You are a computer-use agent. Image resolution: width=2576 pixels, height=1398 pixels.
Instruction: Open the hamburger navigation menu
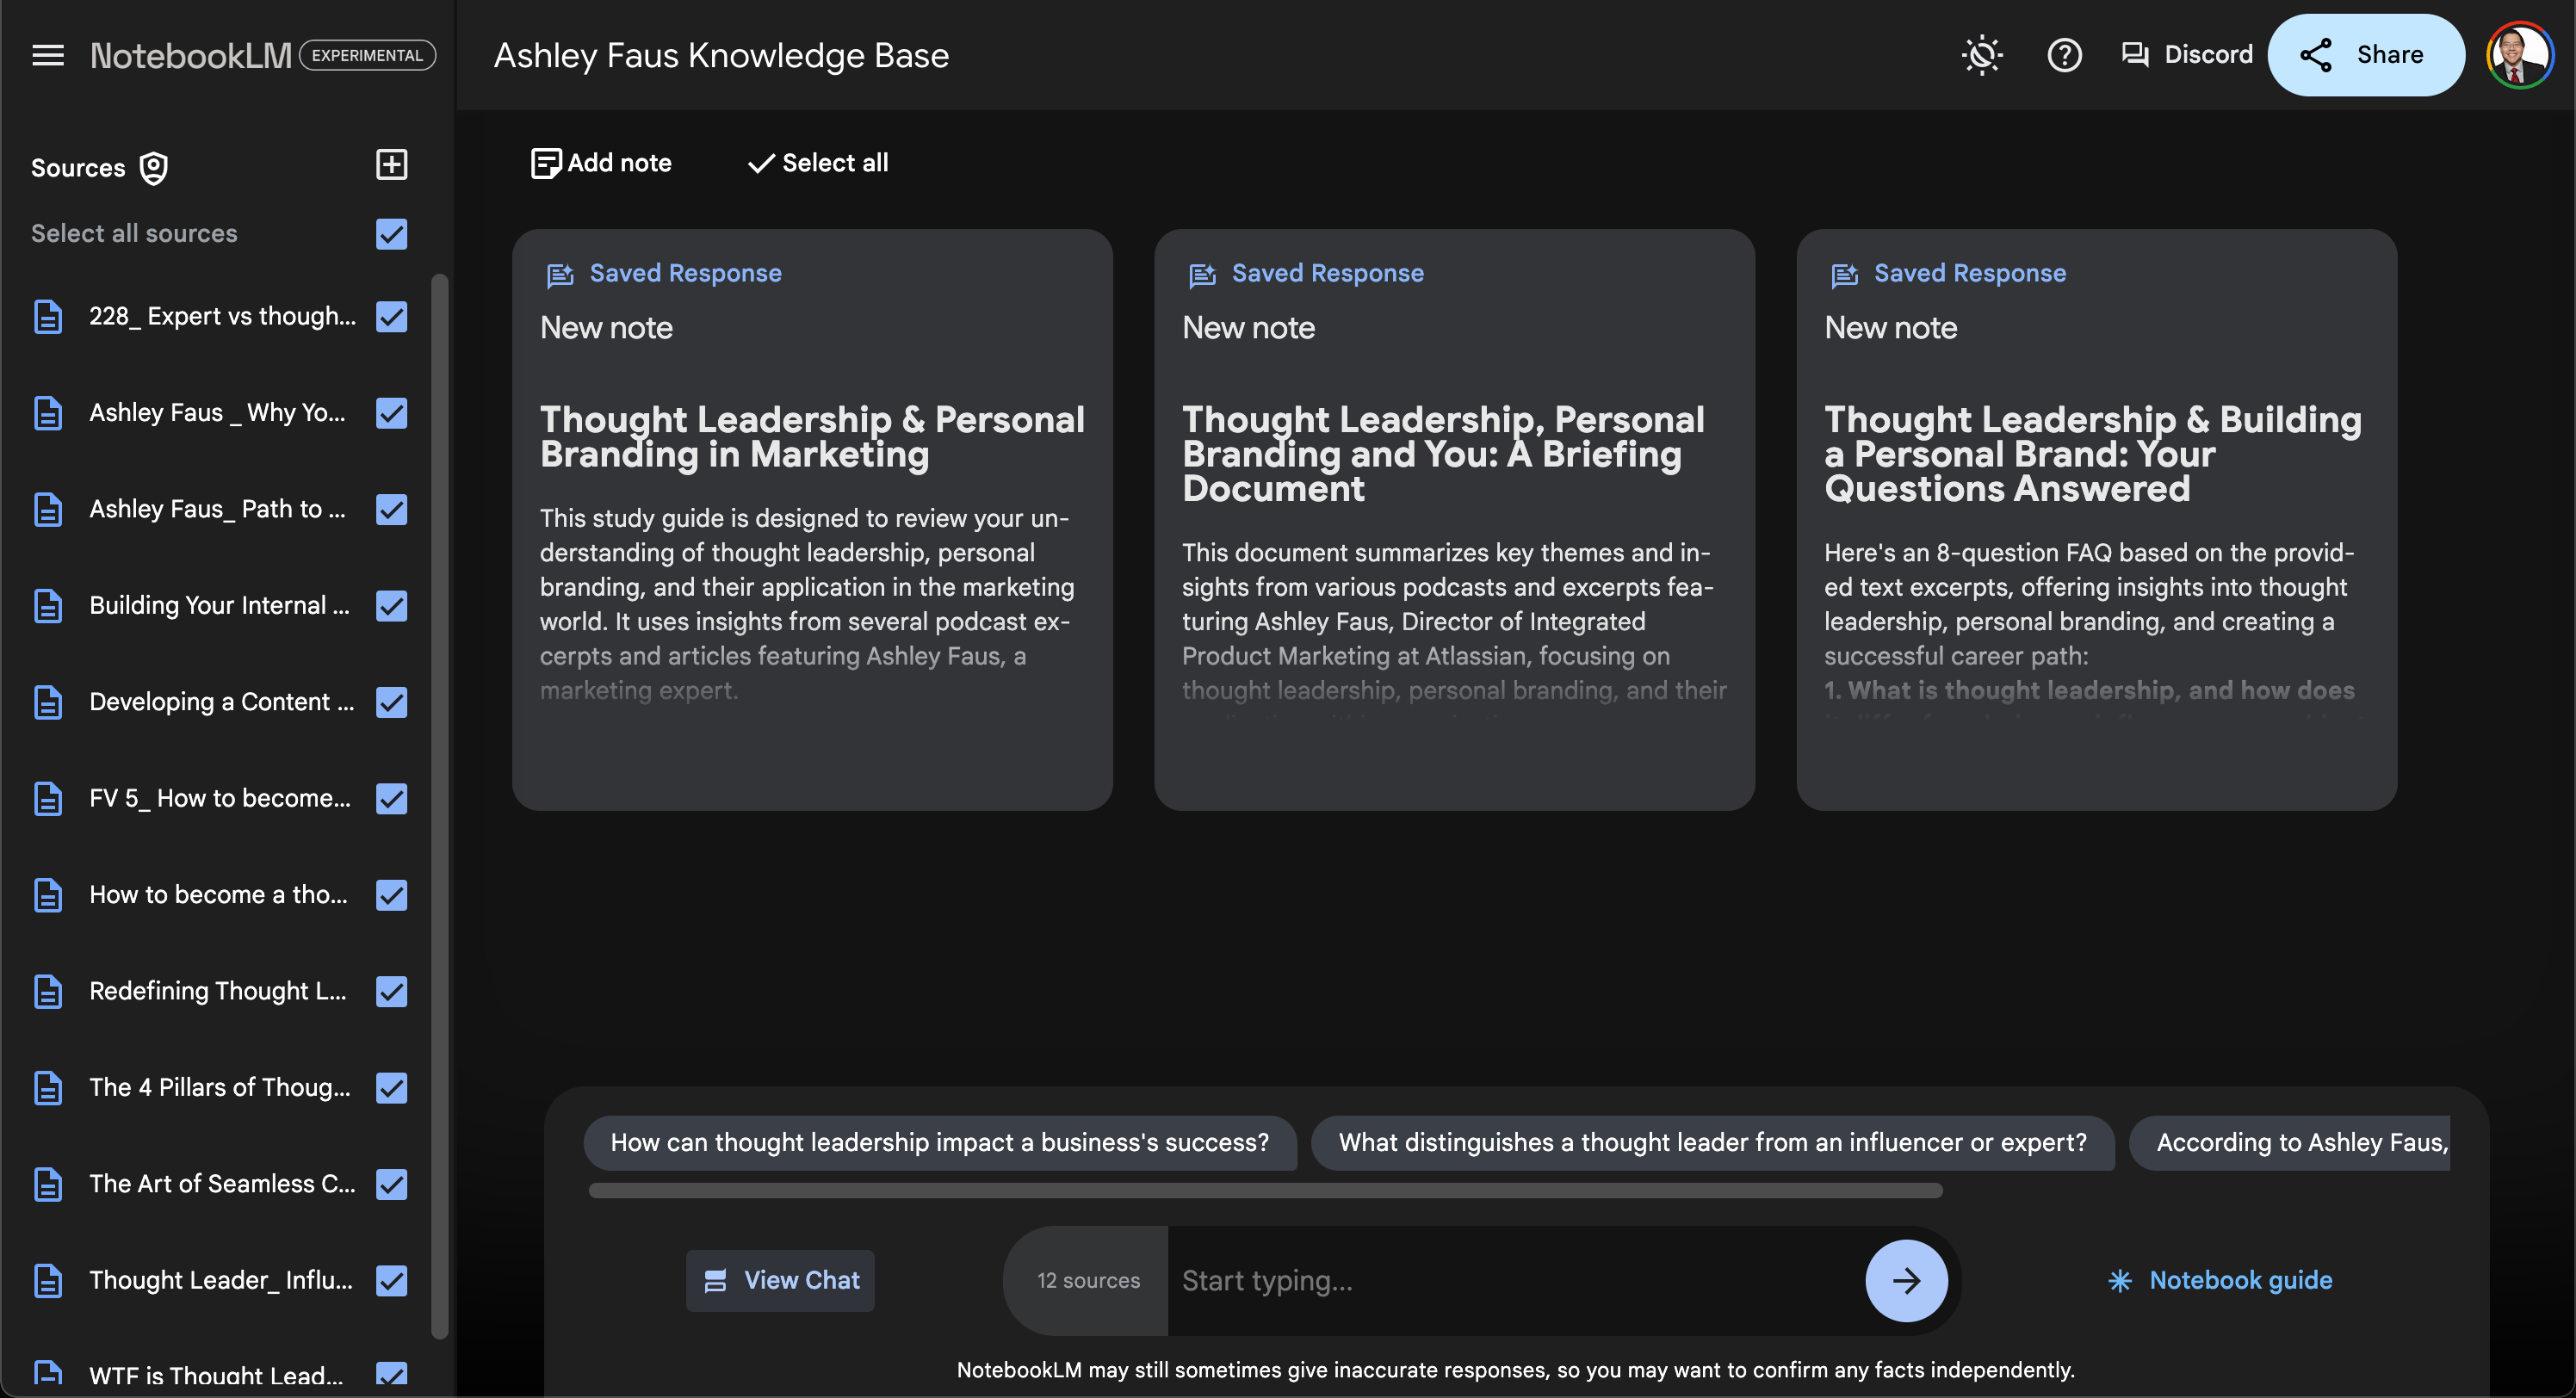coord(48,55)
